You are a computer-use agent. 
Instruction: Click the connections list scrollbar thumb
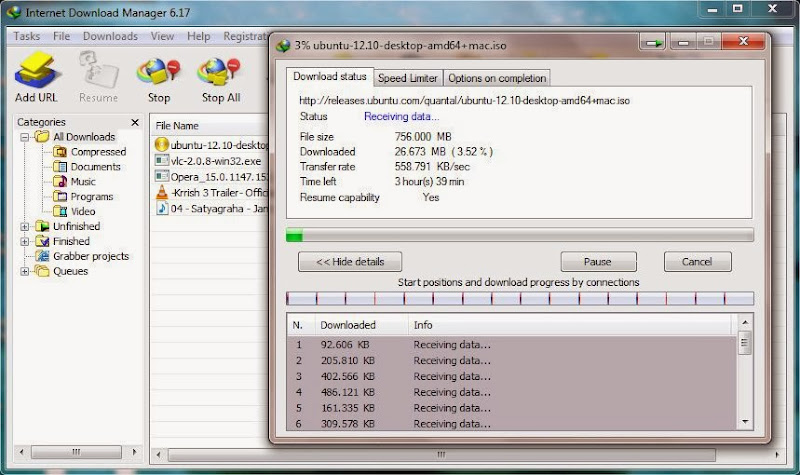[745, 343]
